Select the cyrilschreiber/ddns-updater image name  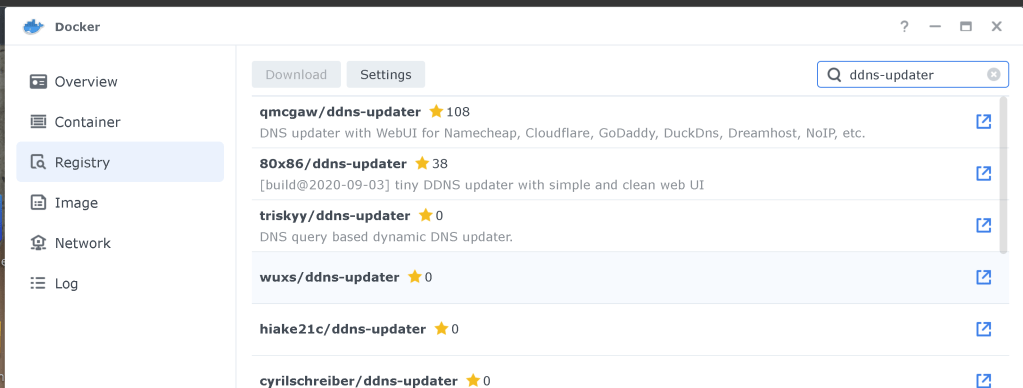[358, 381]
